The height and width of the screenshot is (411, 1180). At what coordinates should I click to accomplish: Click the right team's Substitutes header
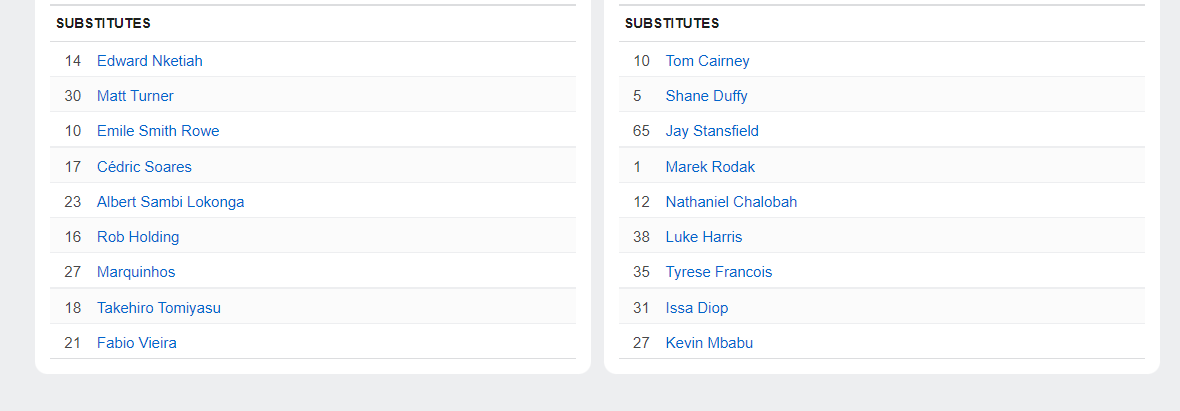(x=672, y=23)
